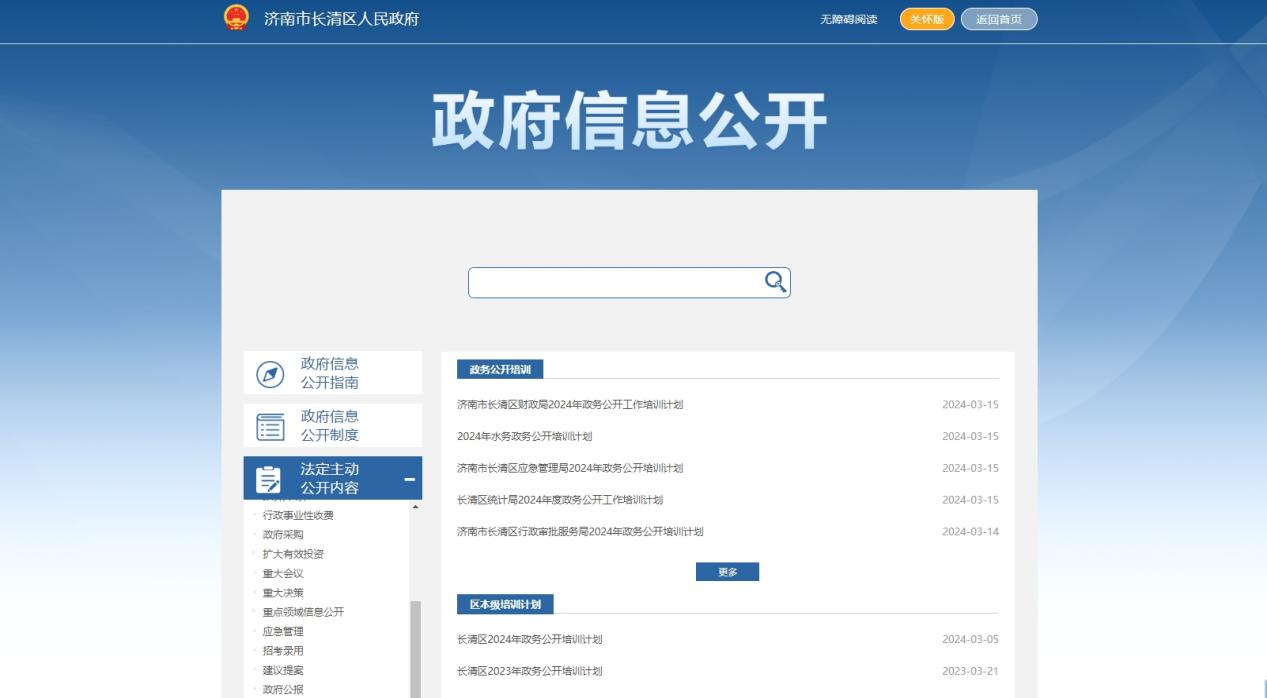
Task: Select the 区本级培训计划 section tab
Action: 505,604
